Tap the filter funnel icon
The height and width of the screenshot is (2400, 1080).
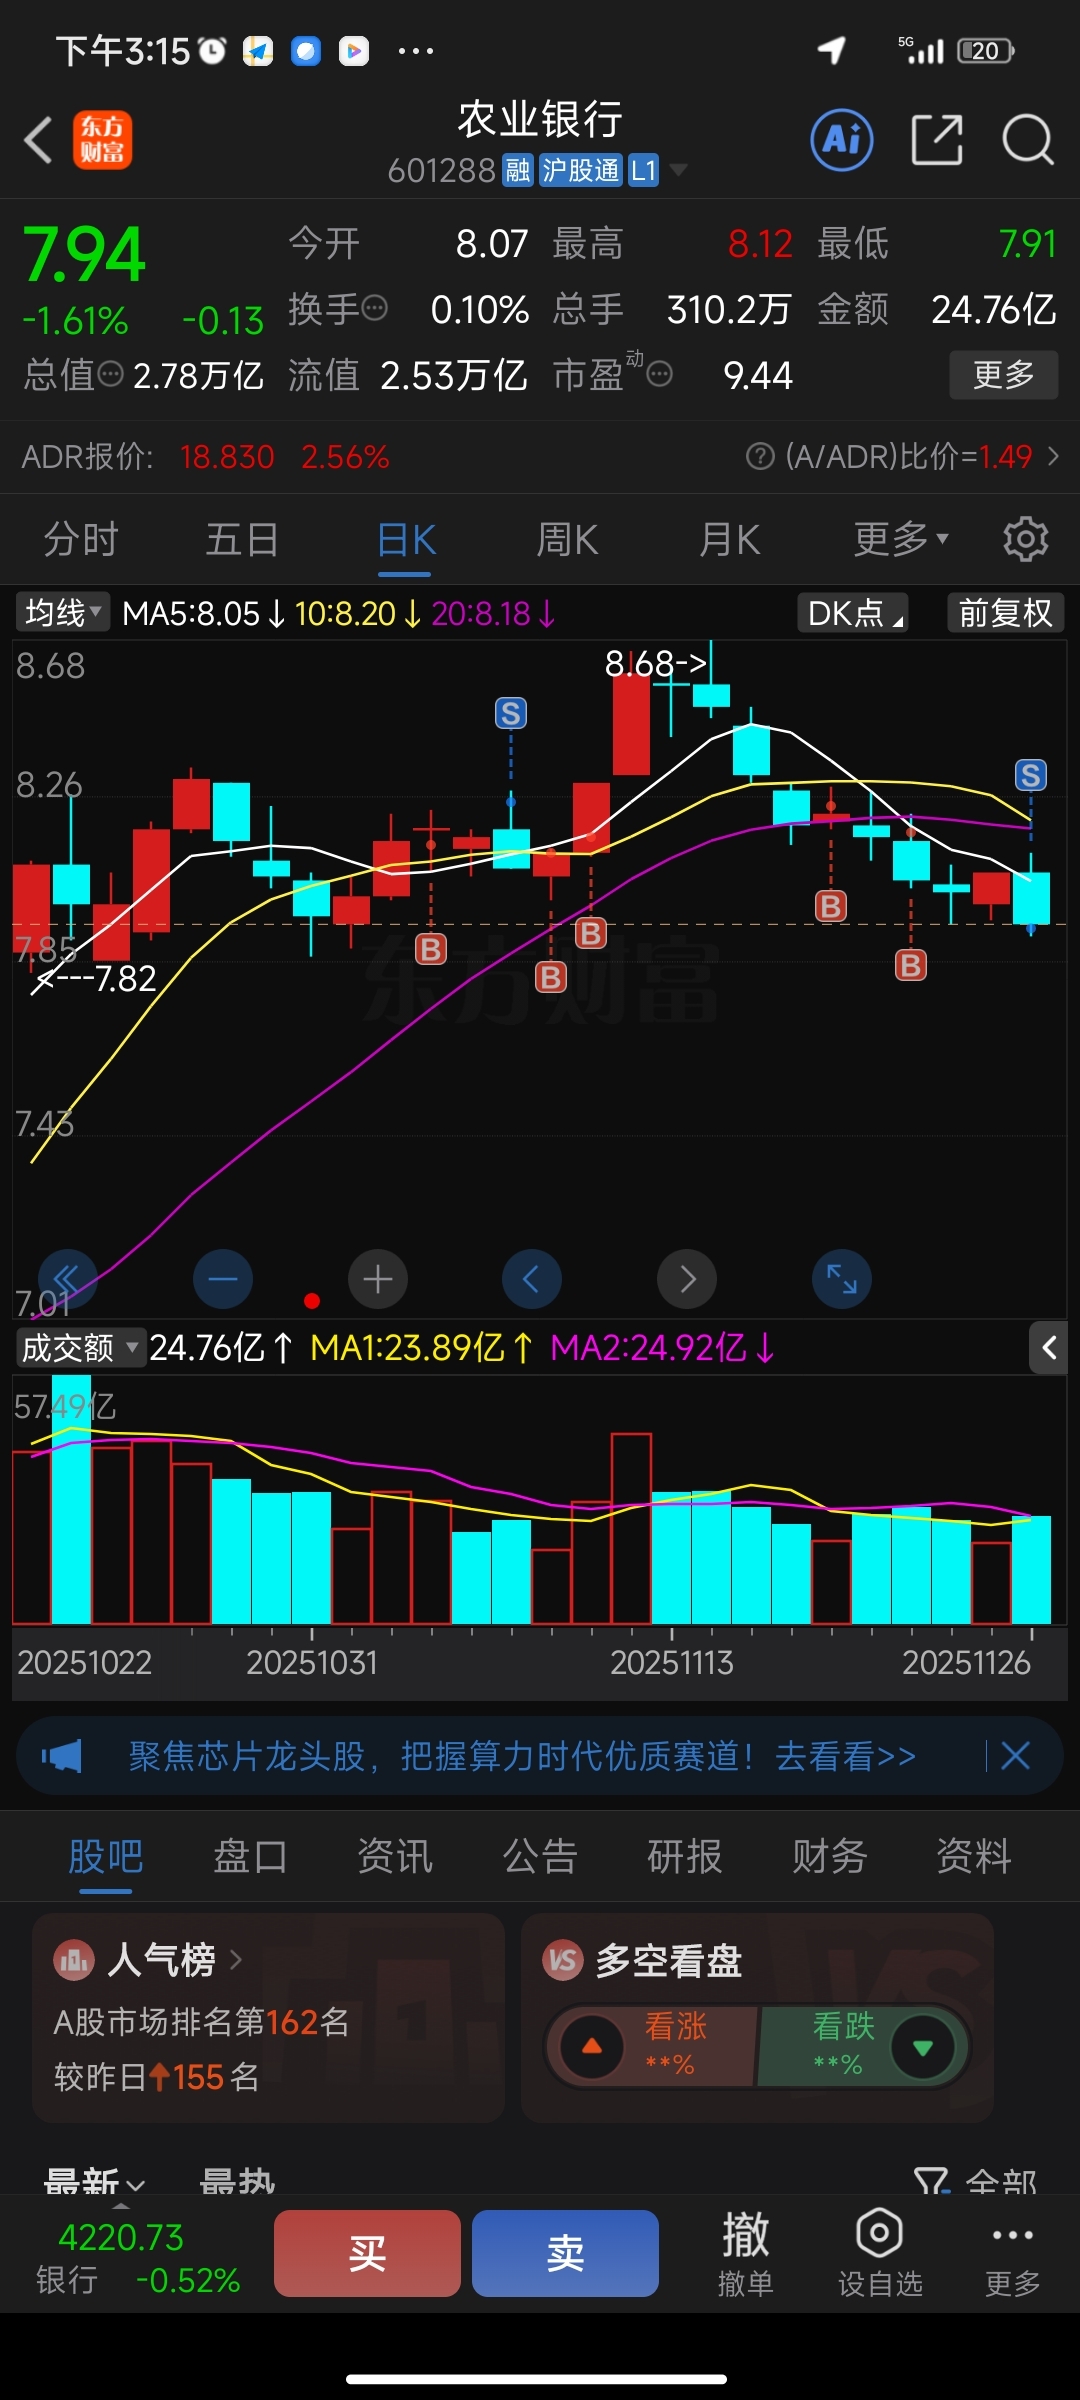point(931,2180)
